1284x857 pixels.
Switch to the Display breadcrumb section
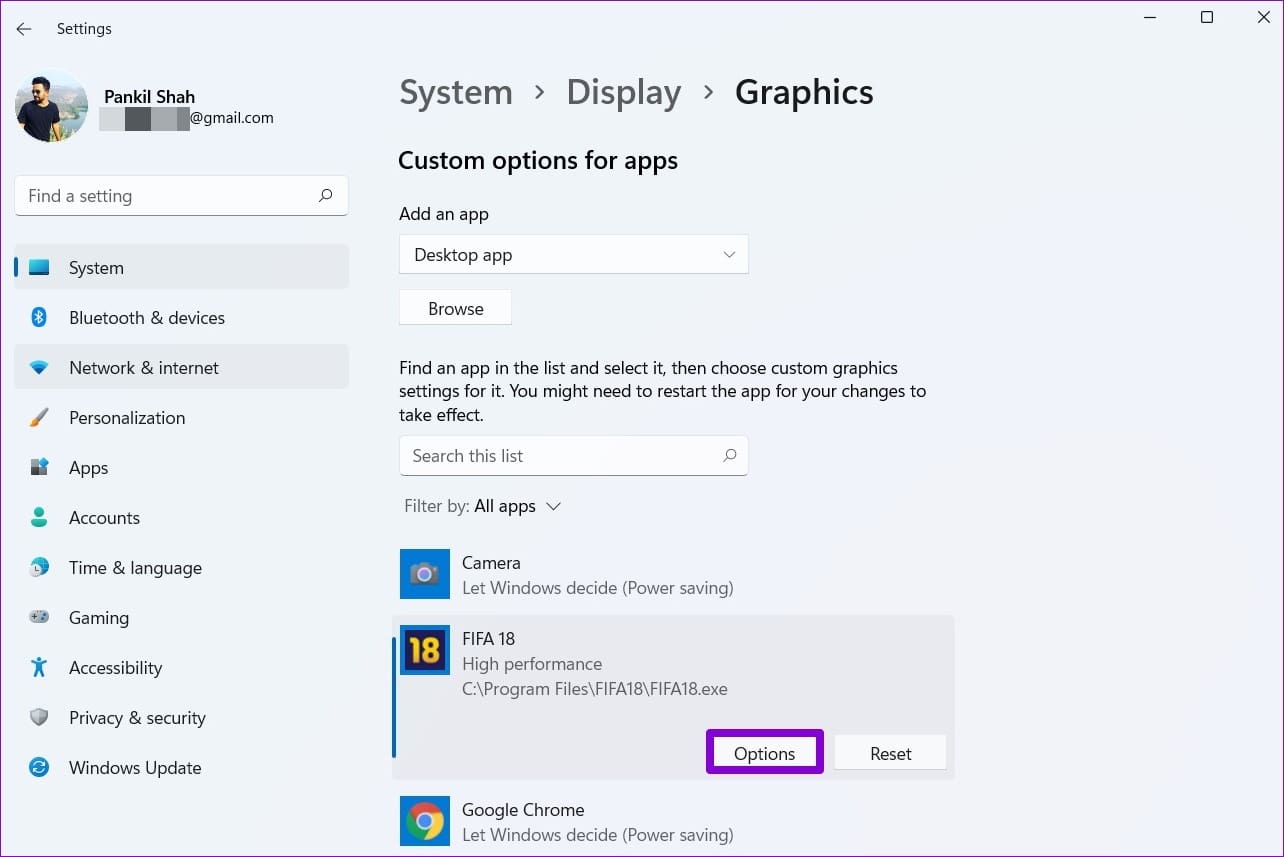click(x=623, y=91)
